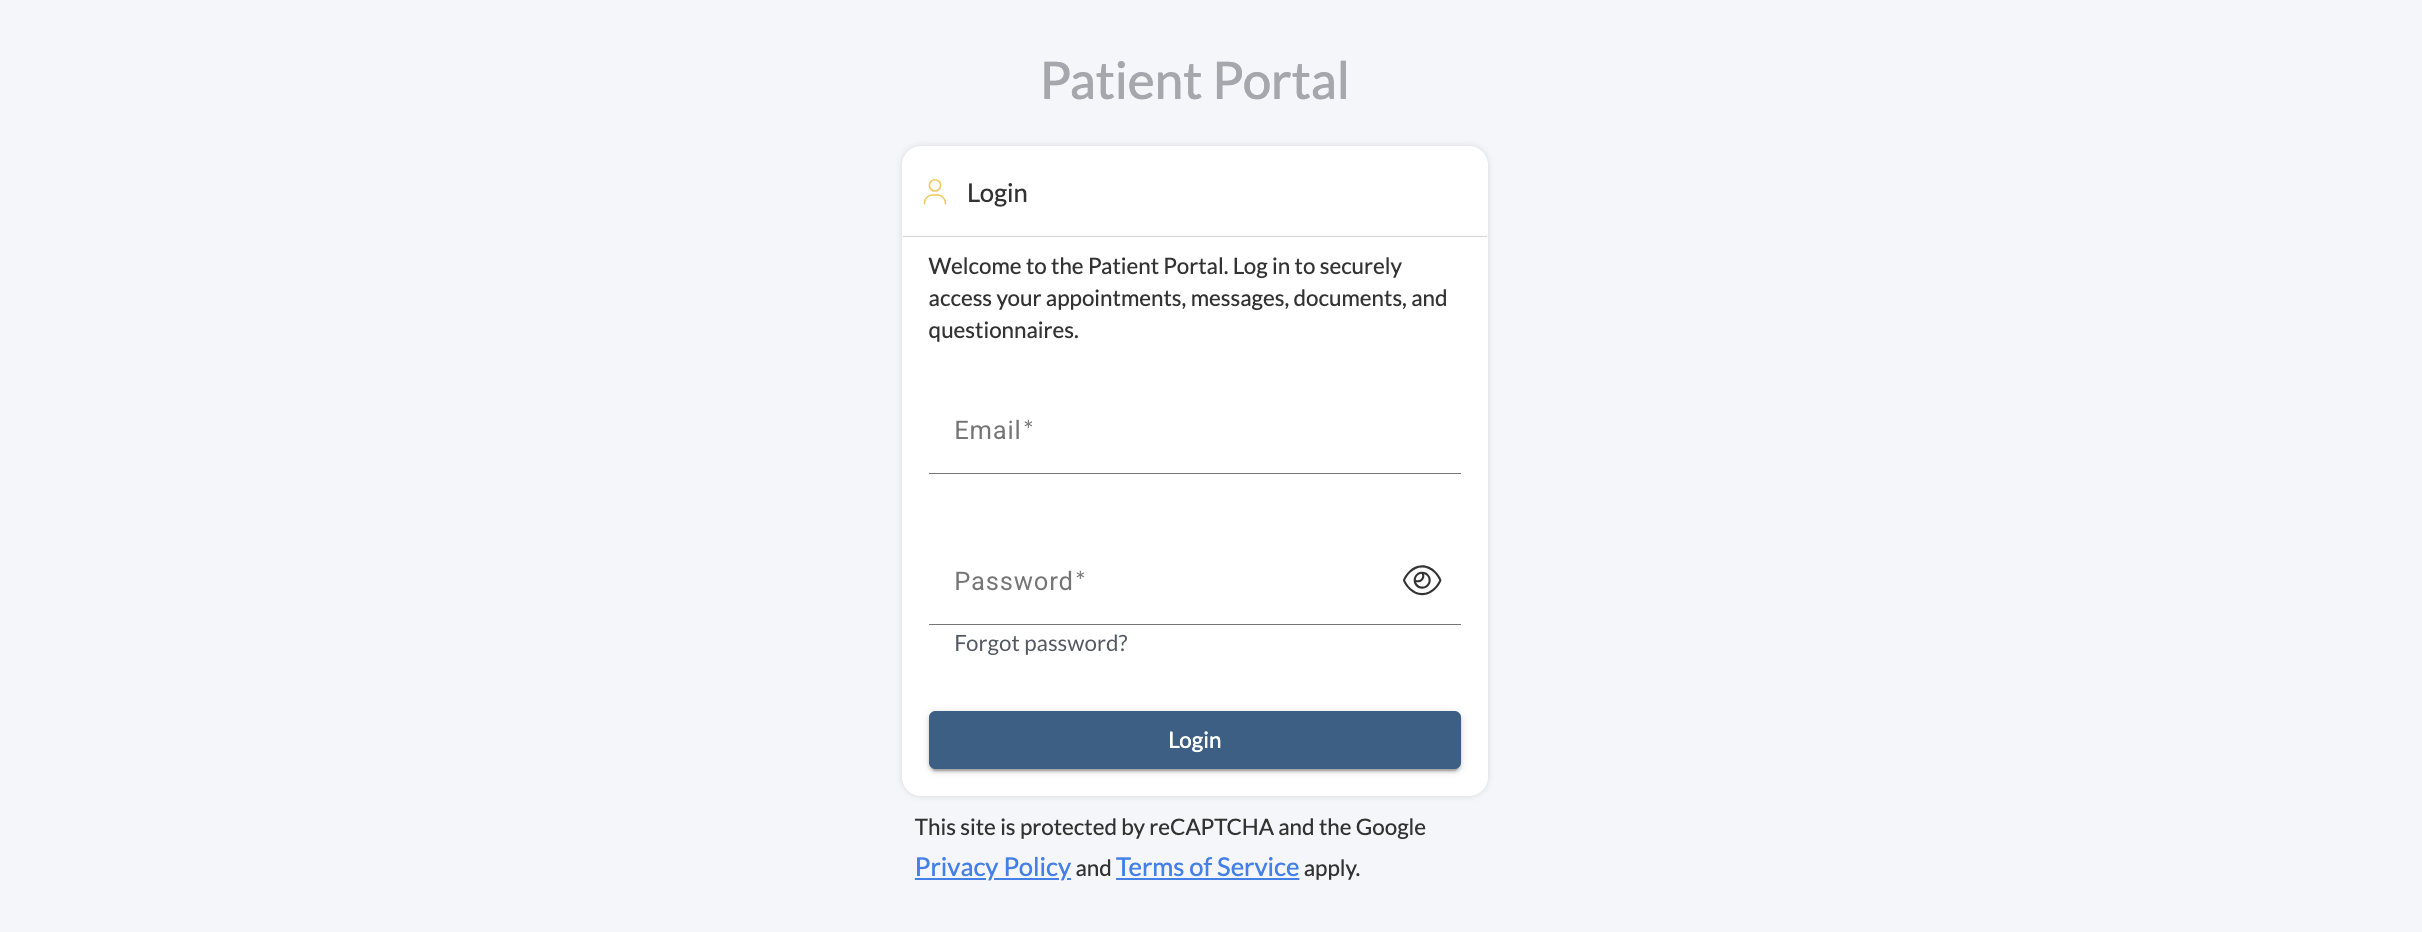Screen dimensions: 2422x932
Task: Select the Email* placeholder label
Action: 993,431
